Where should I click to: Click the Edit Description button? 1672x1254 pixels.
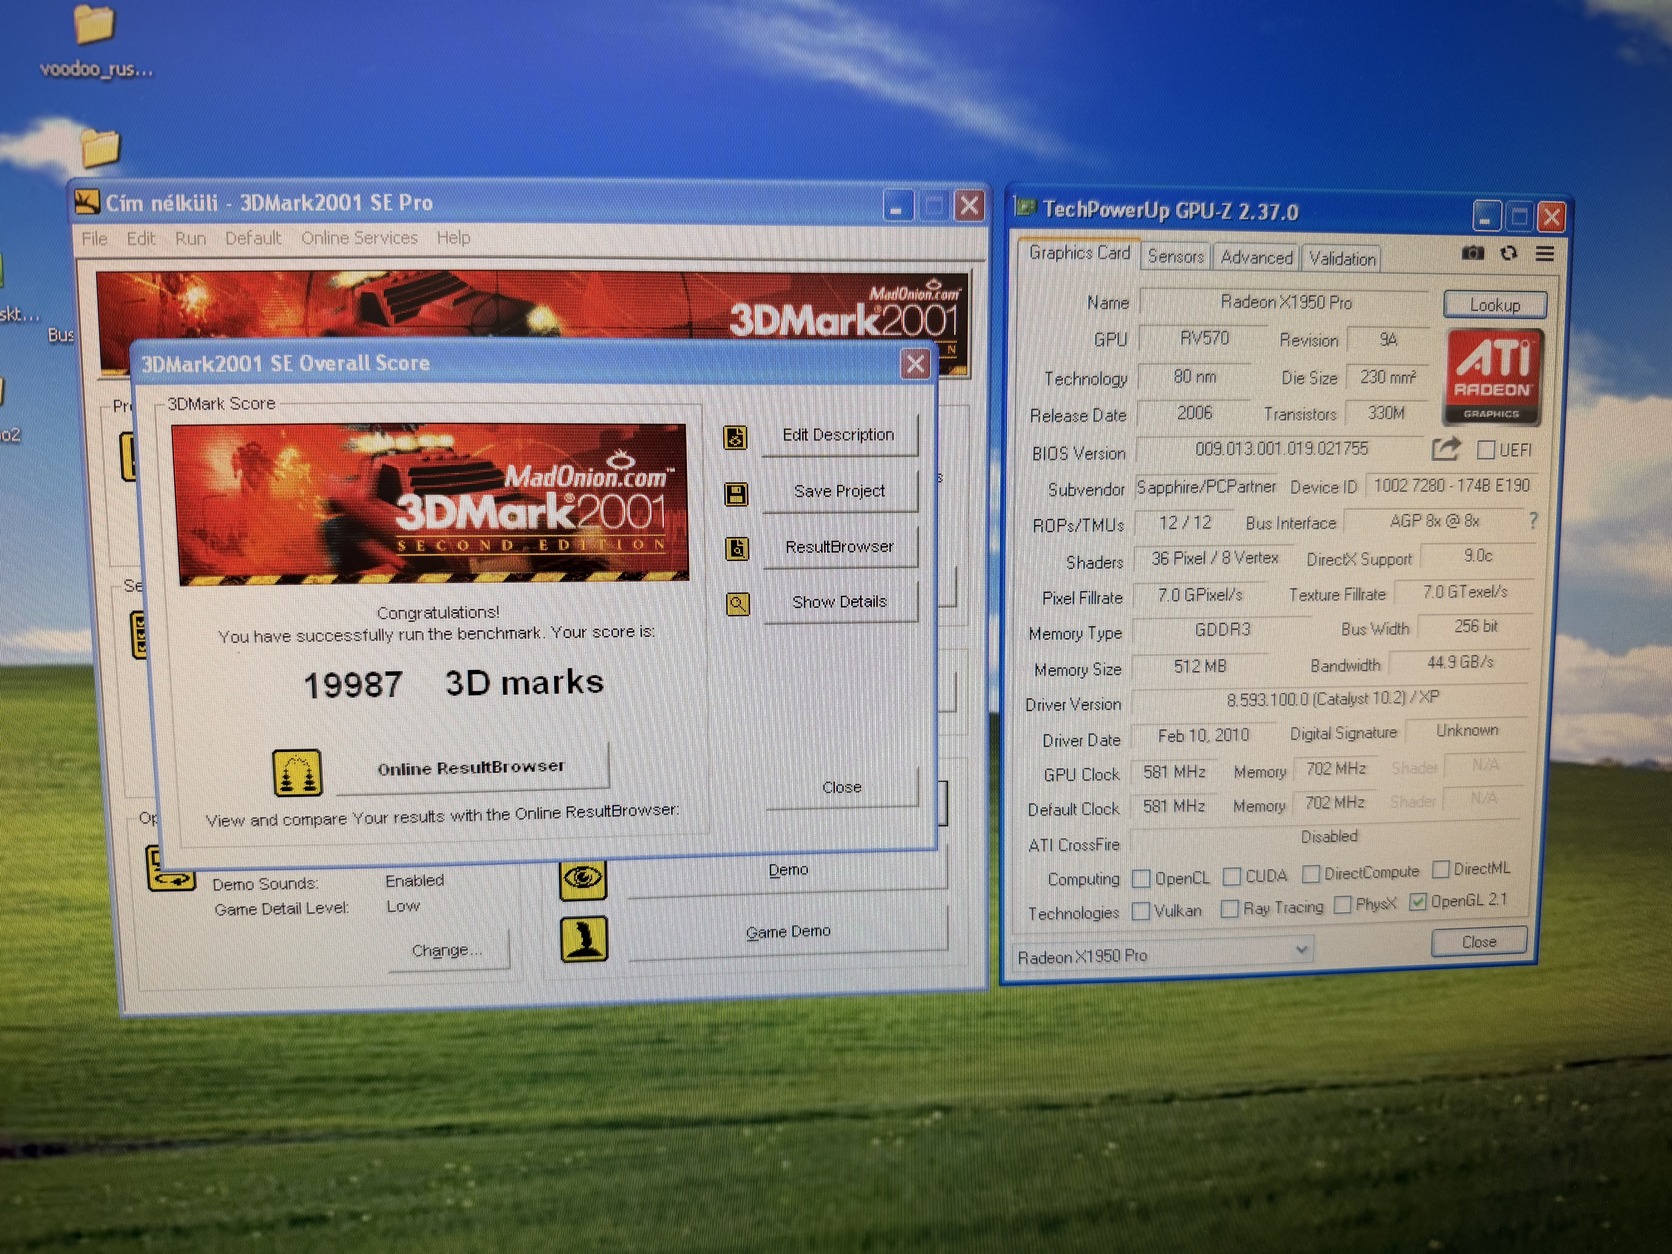tap(838, 435)
